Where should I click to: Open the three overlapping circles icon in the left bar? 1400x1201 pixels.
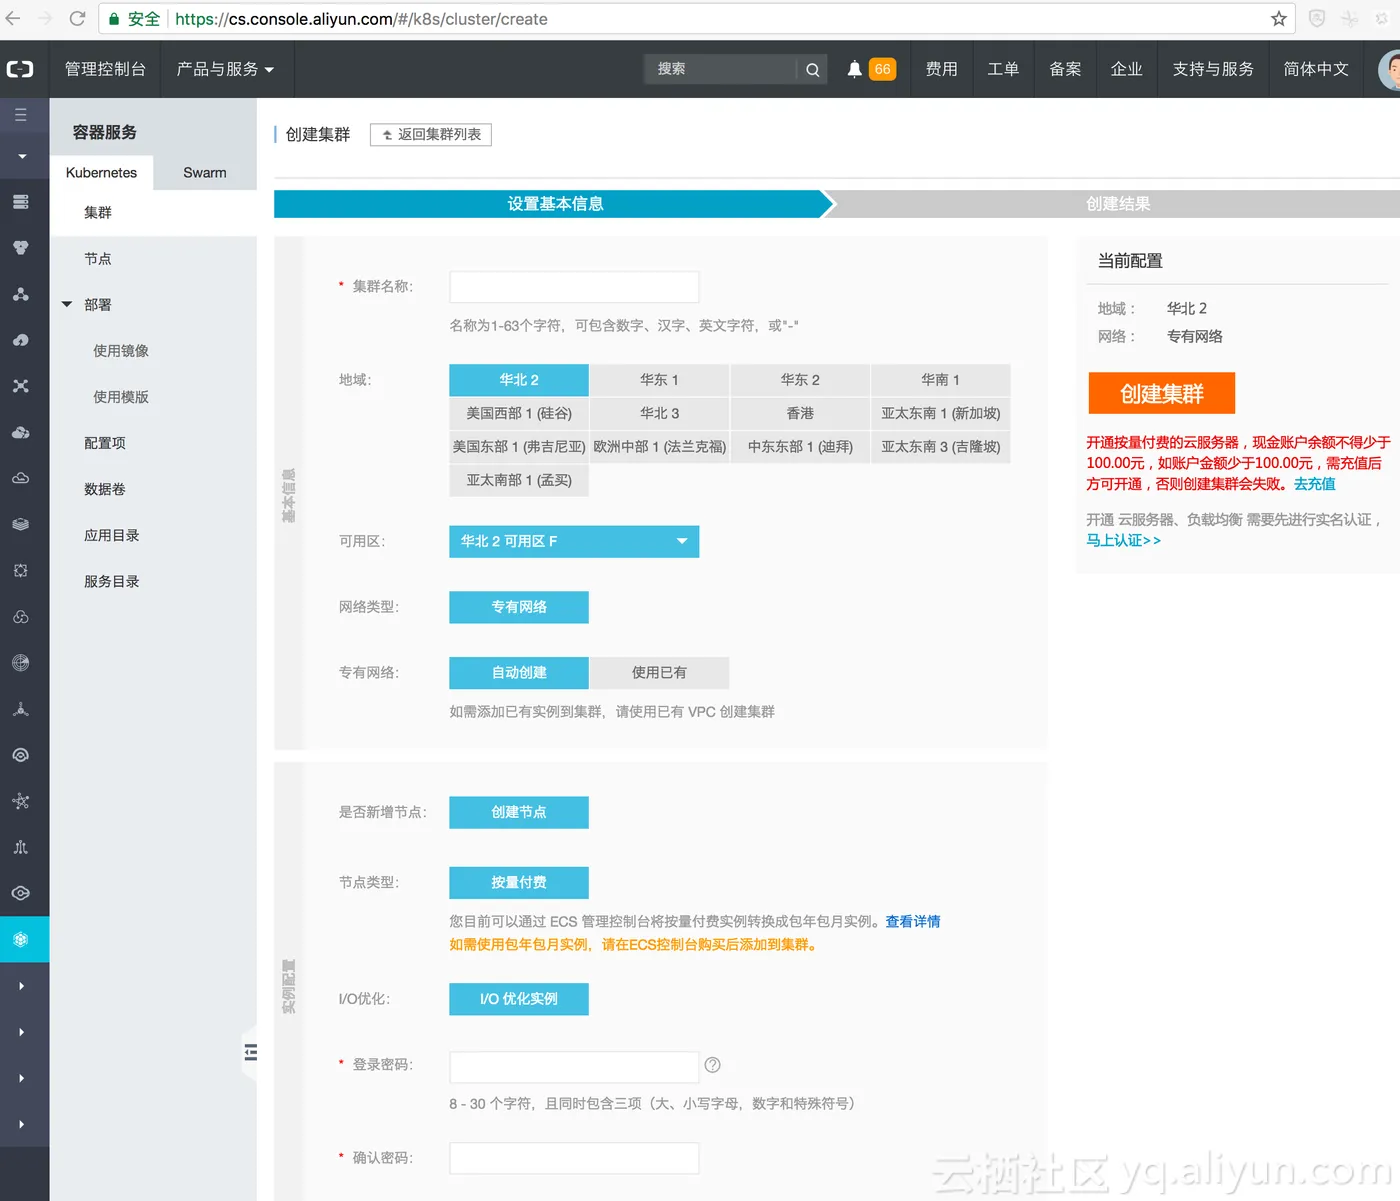[x=20, y=617]
